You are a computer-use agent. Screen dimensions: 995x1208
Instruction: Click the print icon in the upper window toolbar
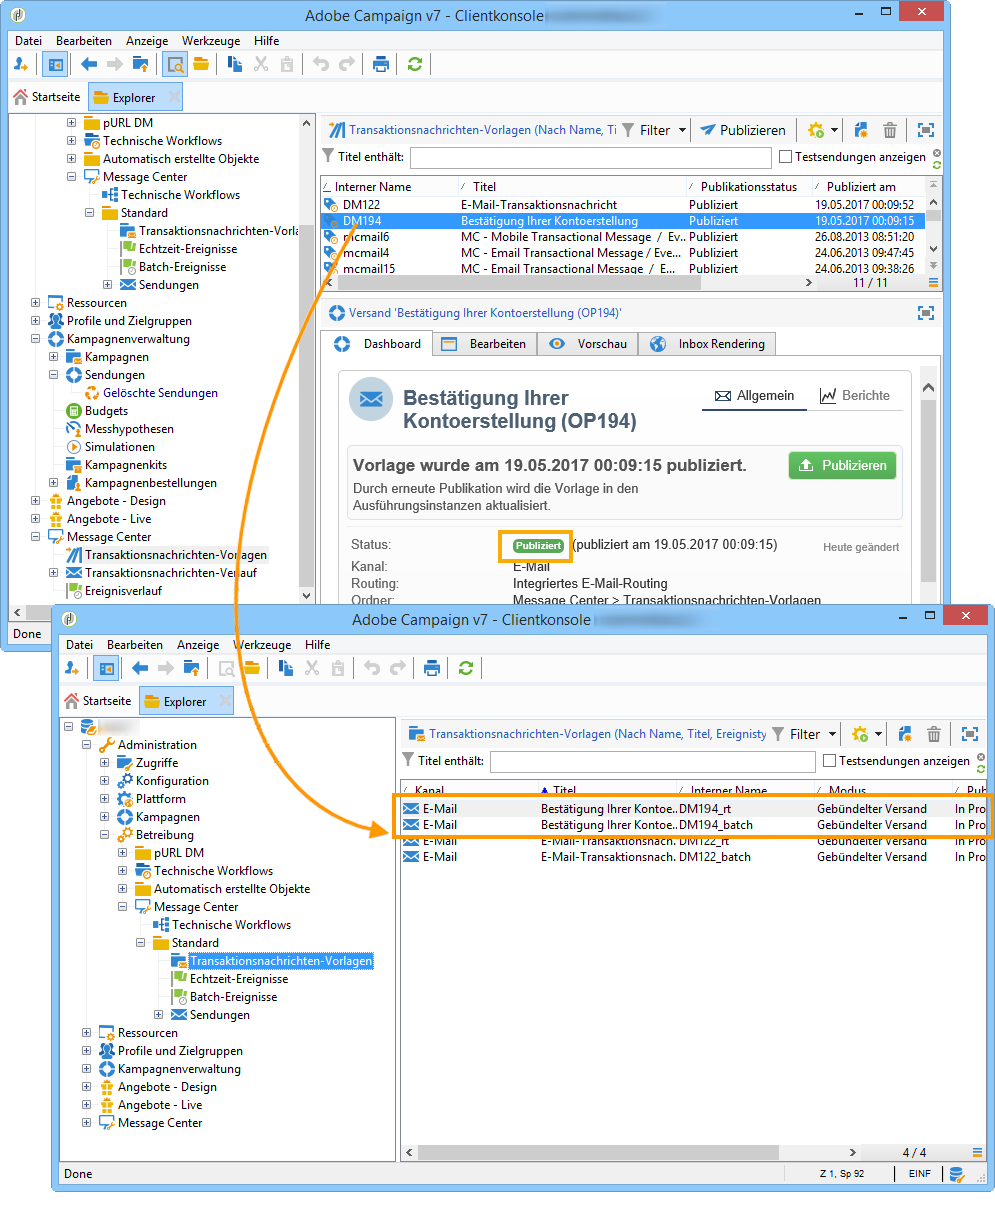[x=380, y=64]
